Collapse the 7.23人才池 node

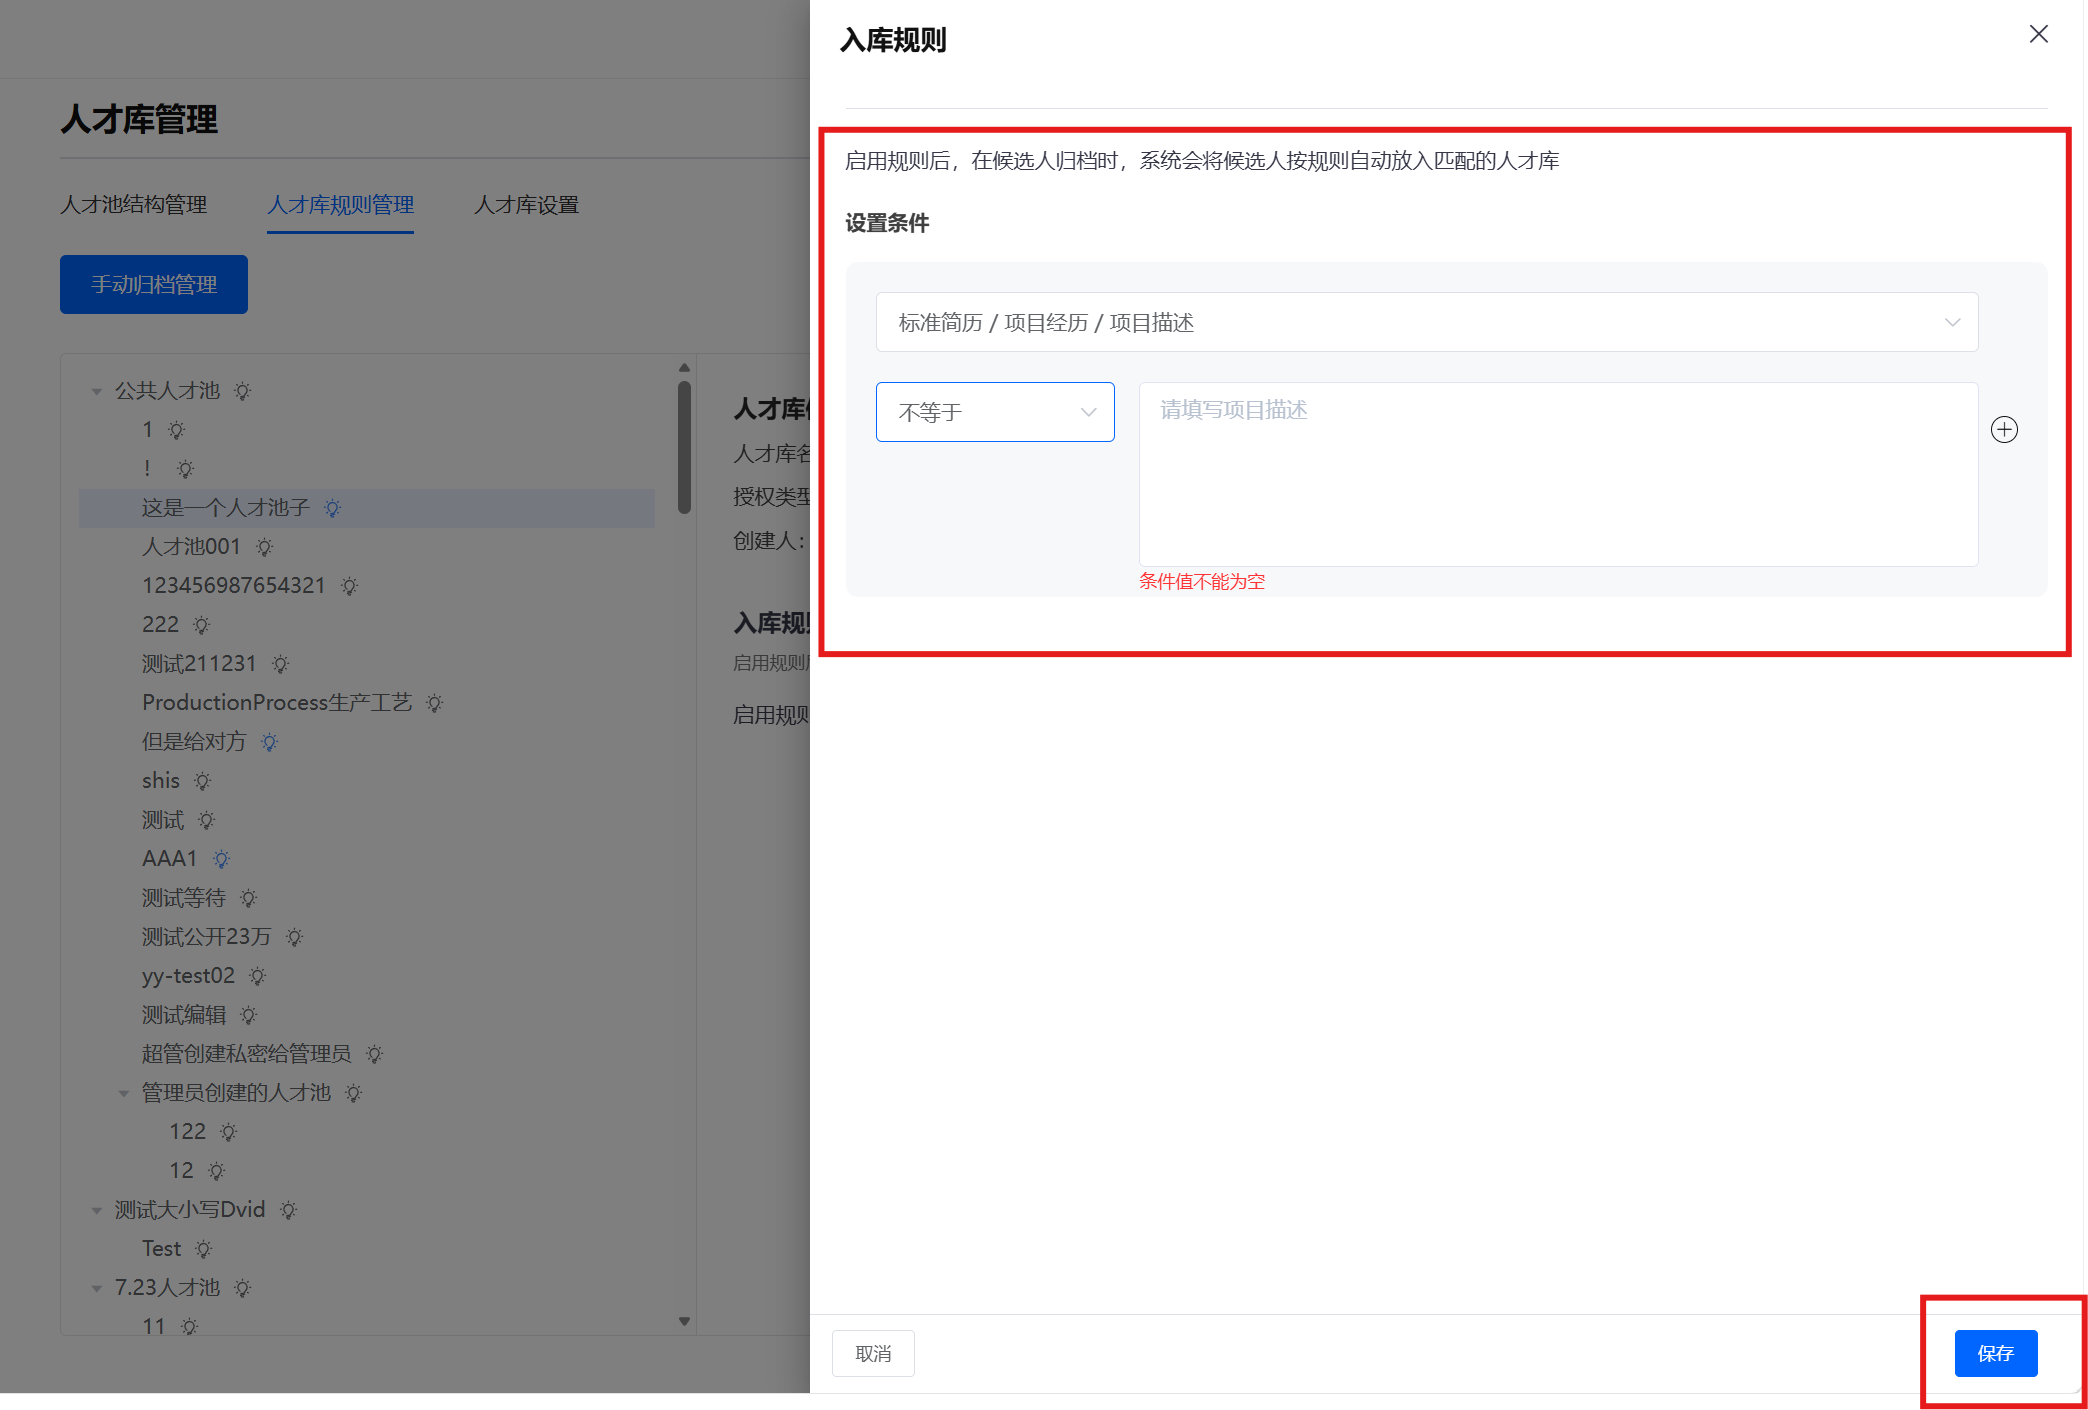(96, 1288)
